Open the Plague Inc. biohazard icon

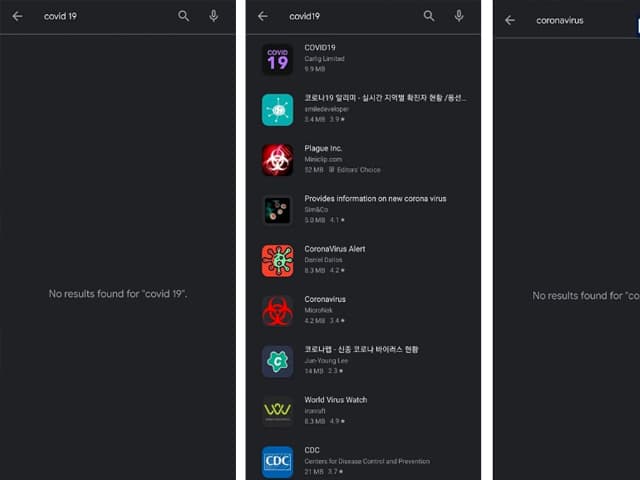tap(277, 159)
